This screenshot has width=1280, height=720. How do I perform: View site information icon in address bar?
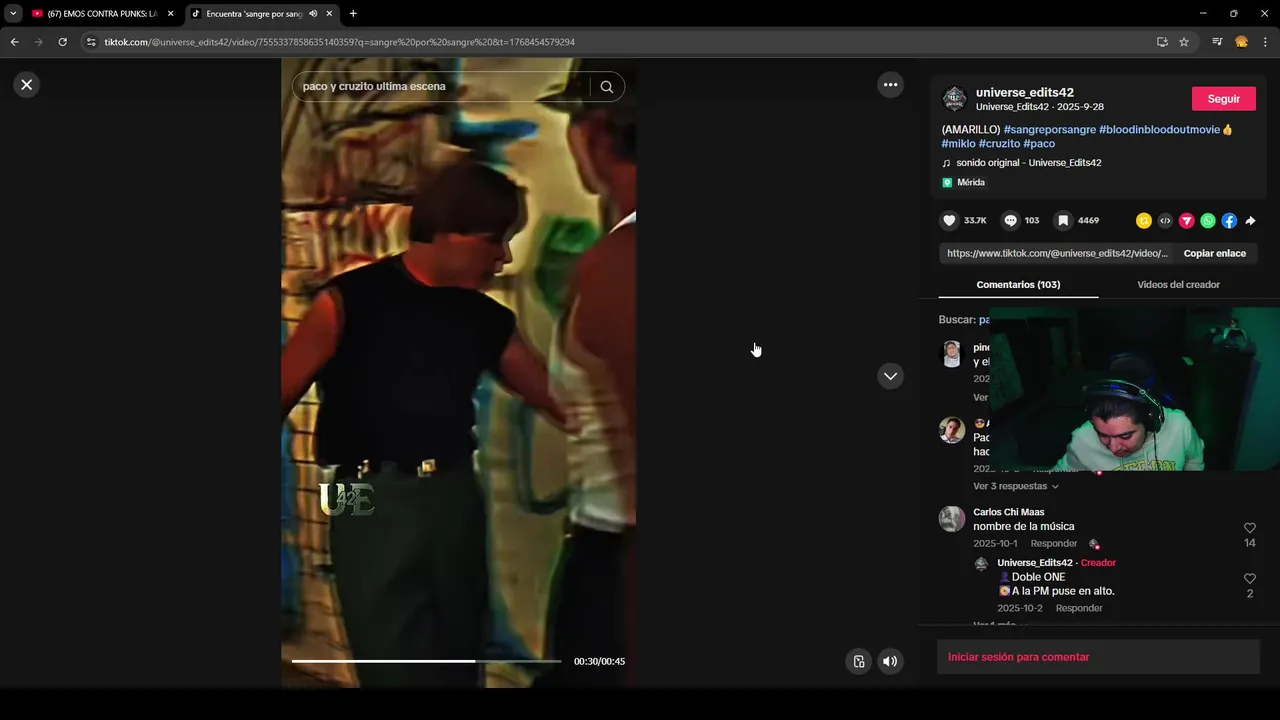point(91,42)
